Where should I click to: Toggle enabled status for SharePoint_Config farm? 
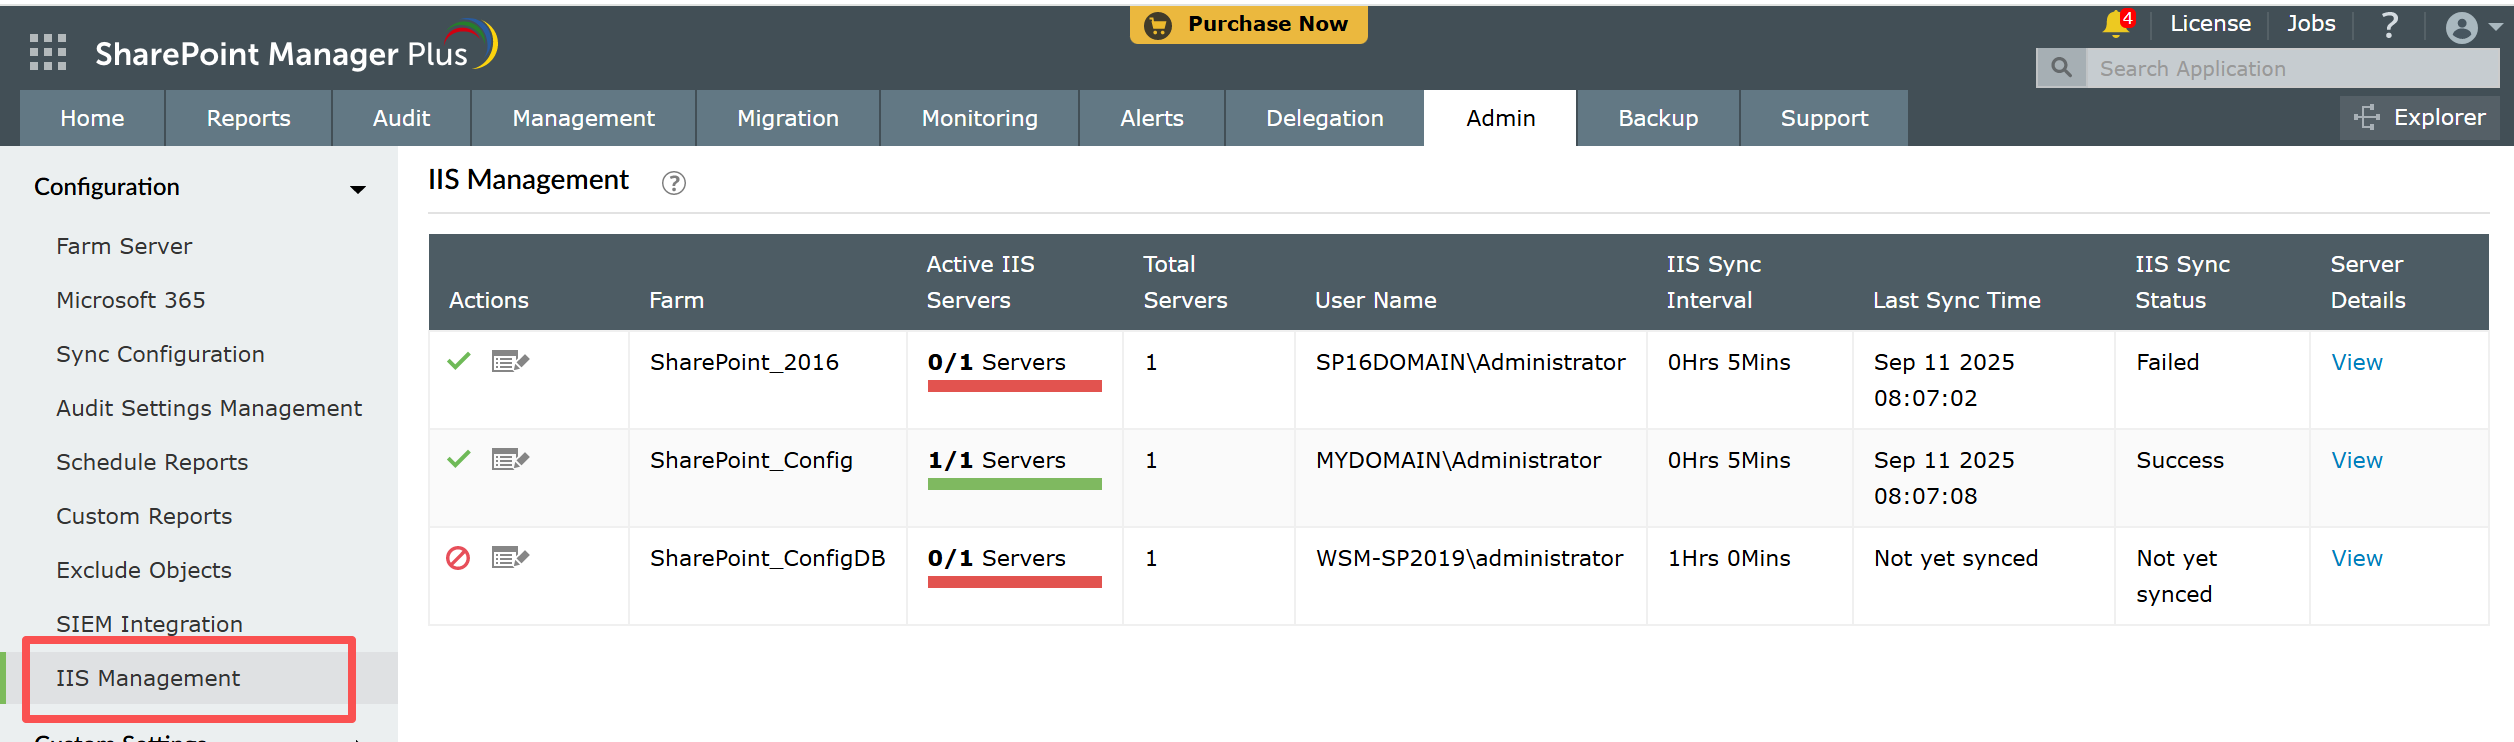[459, 460]
